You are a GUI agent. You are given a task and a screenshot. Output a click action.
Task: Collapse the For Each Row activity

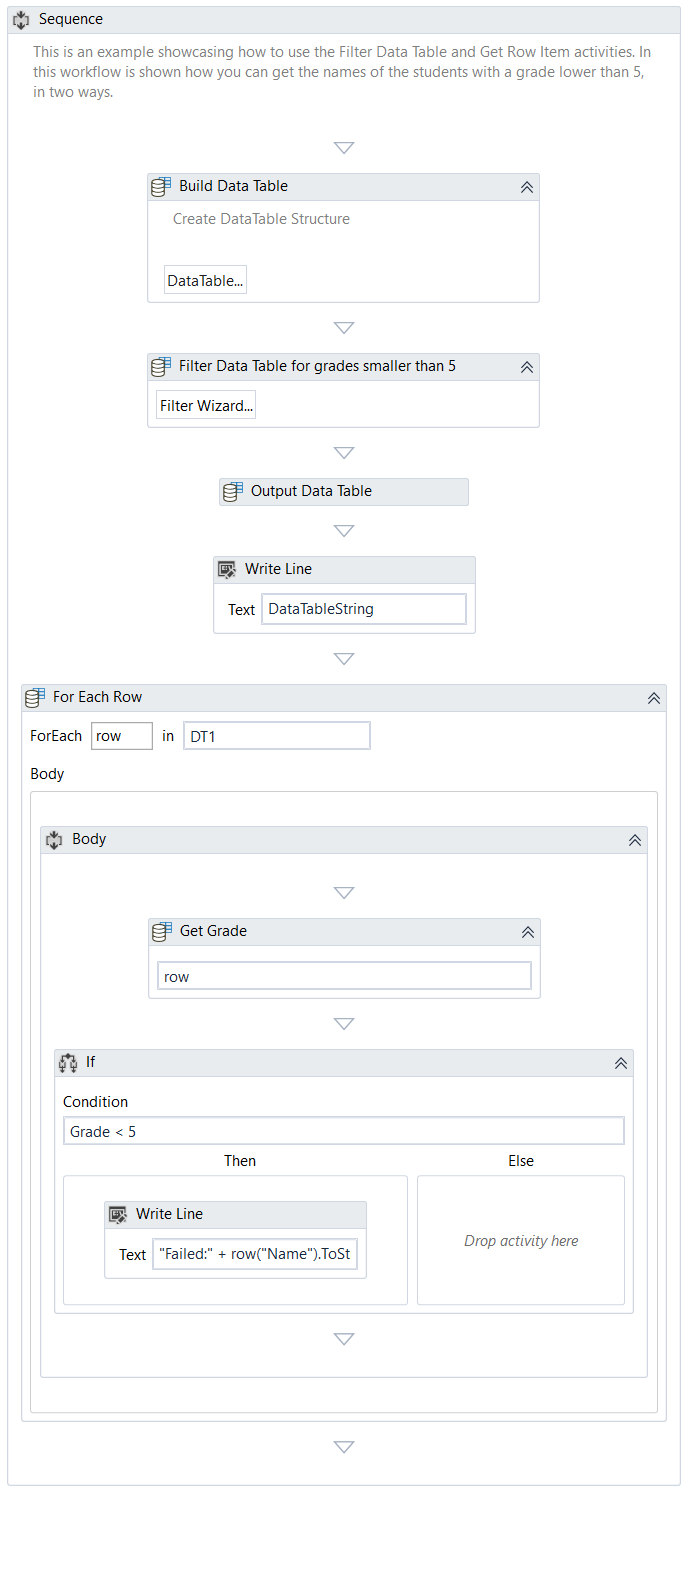pyautogui.click(x=654, y=698)
